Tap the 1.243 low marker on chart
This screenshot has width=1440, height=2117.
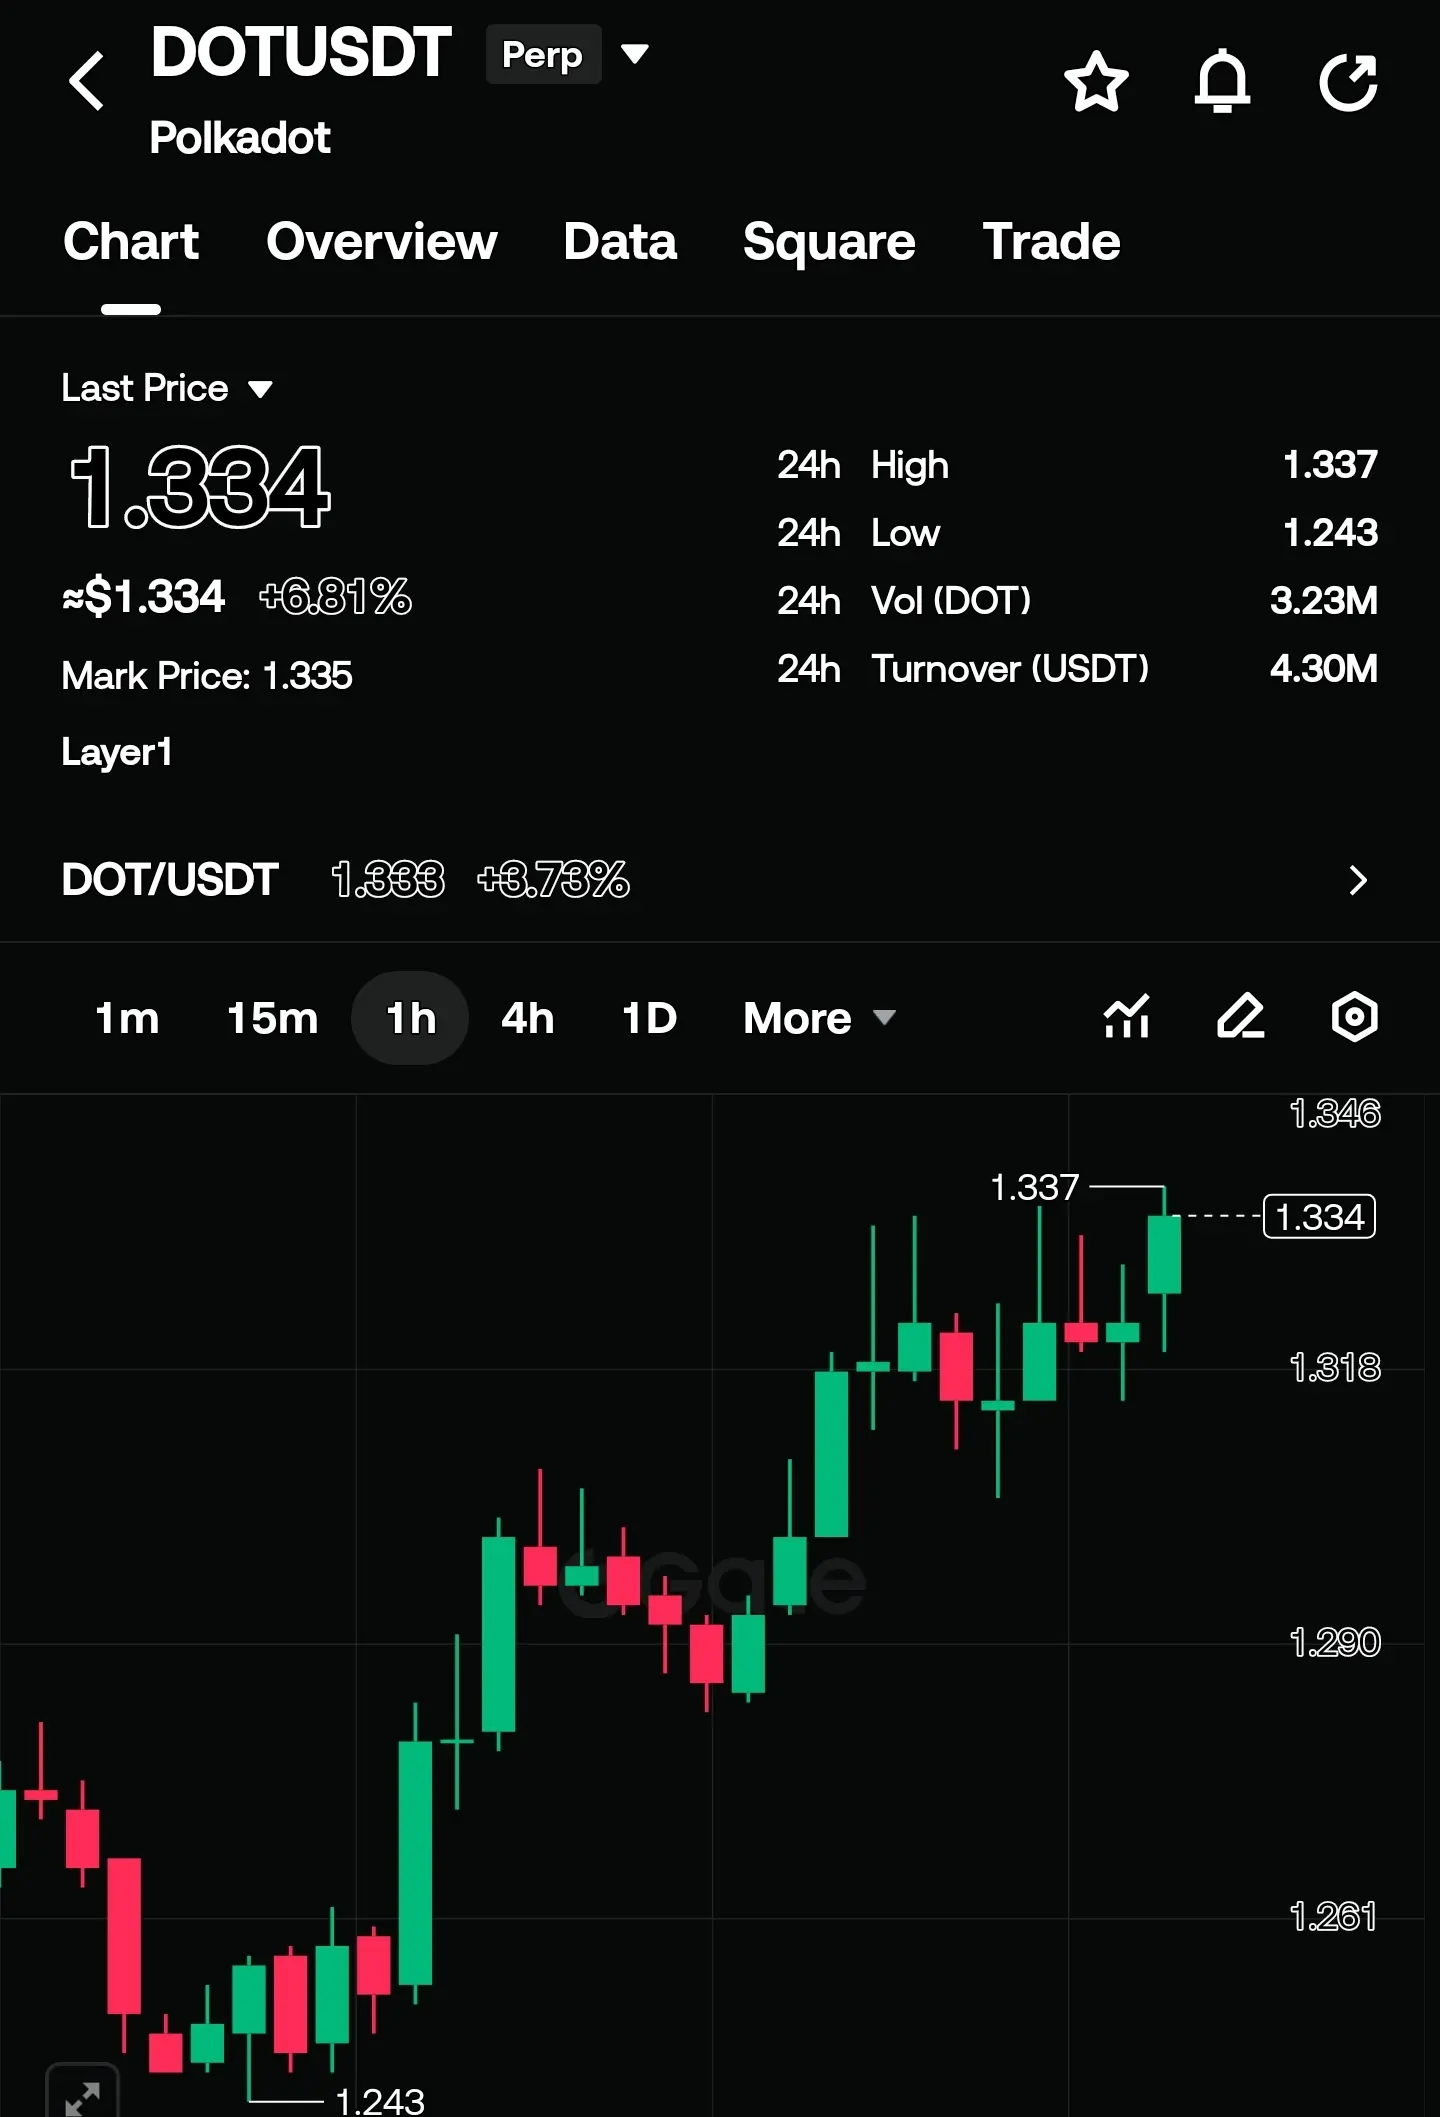click(x=380, y=2100)
